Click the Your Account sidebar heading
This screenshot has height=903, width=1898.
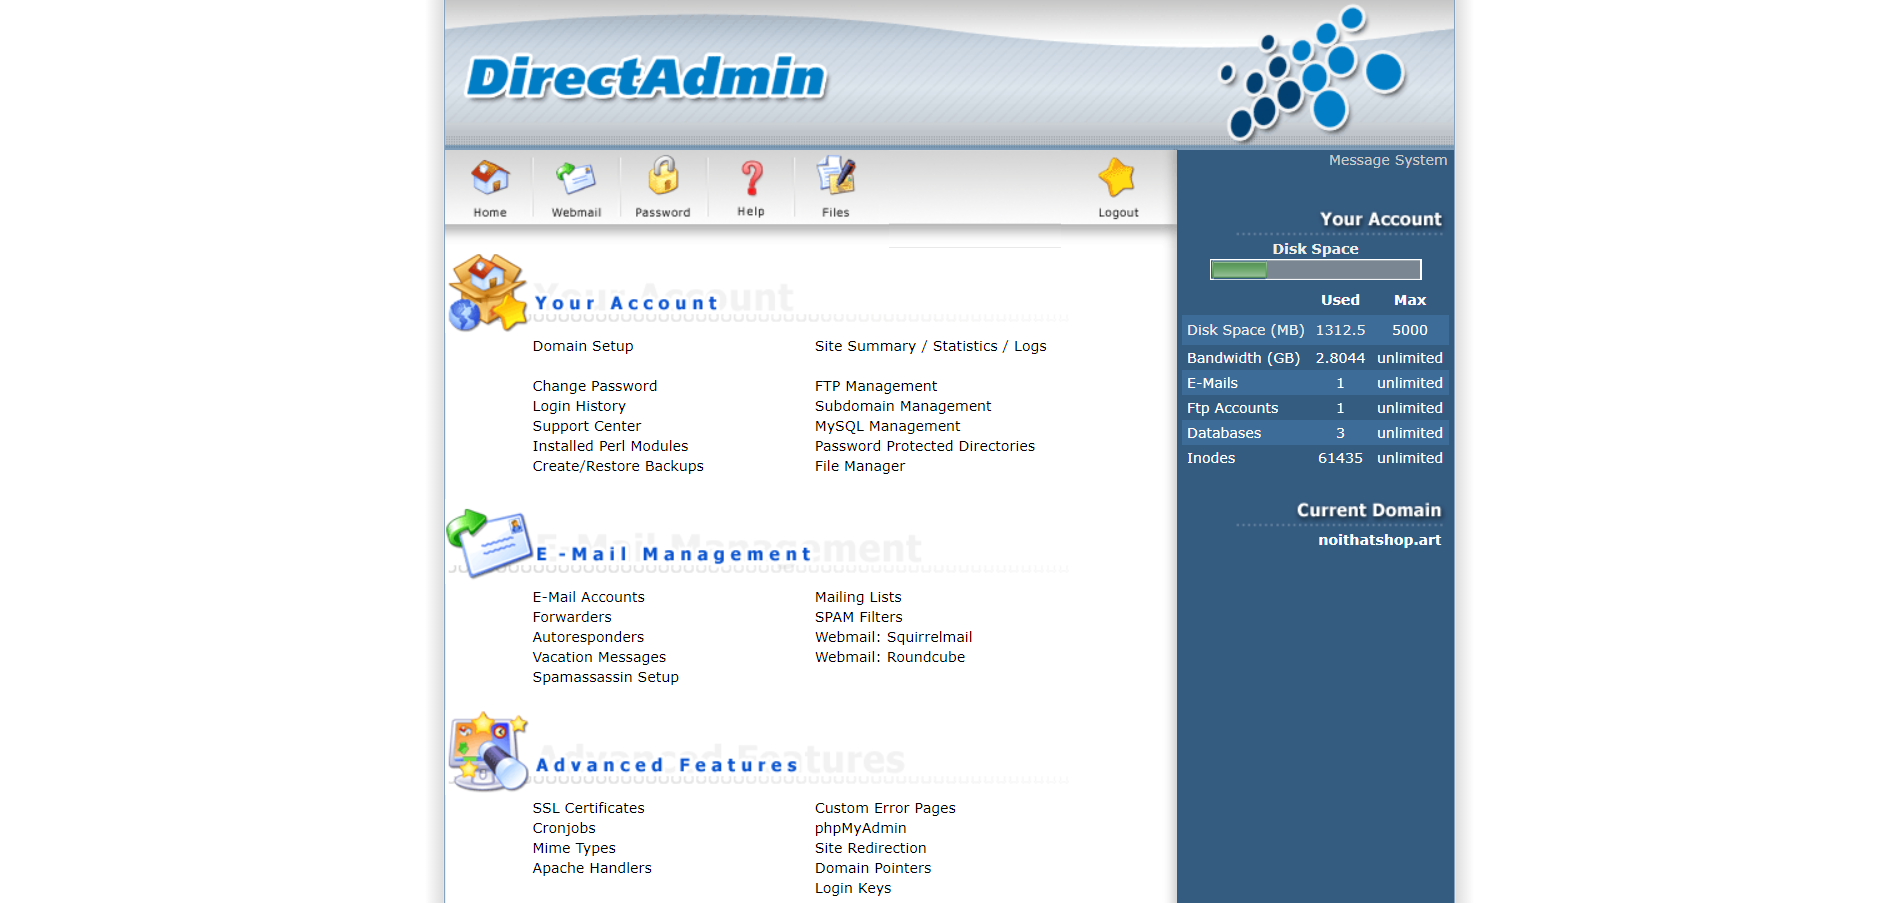click(x=1380, y=219)
